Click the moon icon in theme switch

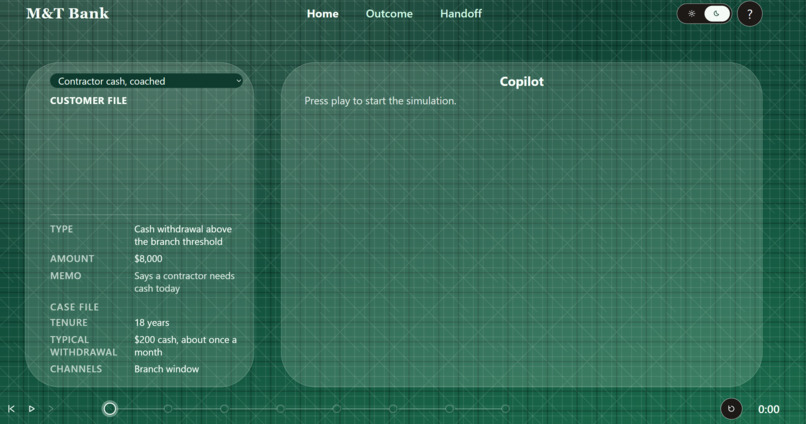(717, 14)
